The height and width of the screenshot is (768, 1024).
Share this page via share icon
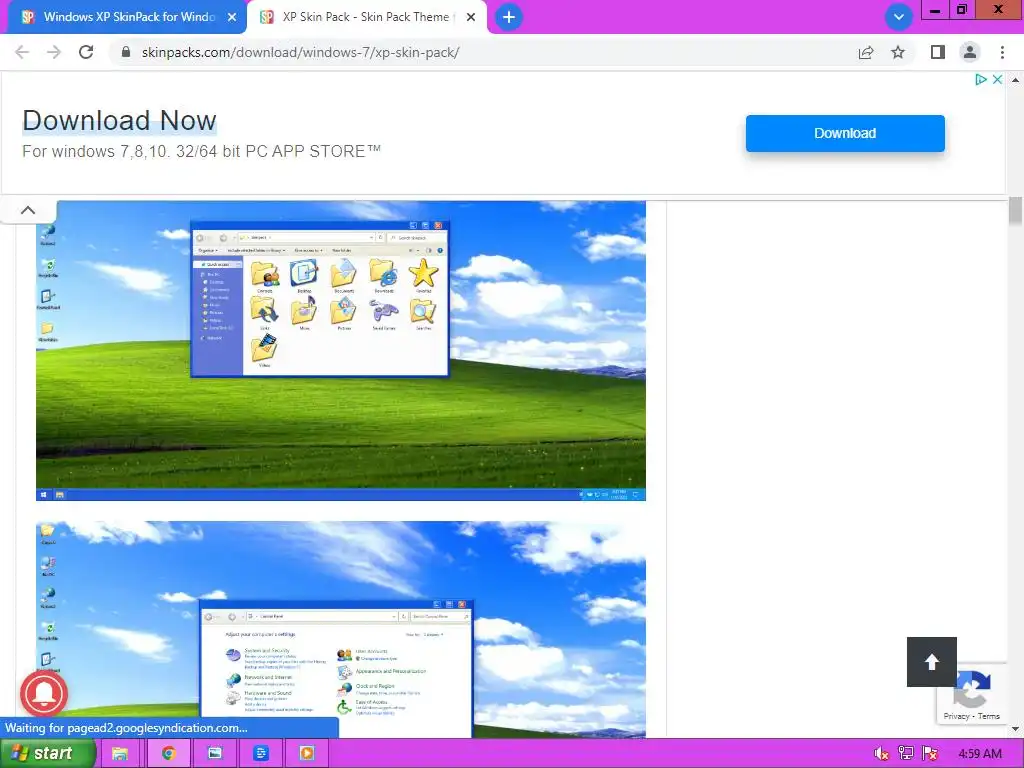click(x=866, y=52)
